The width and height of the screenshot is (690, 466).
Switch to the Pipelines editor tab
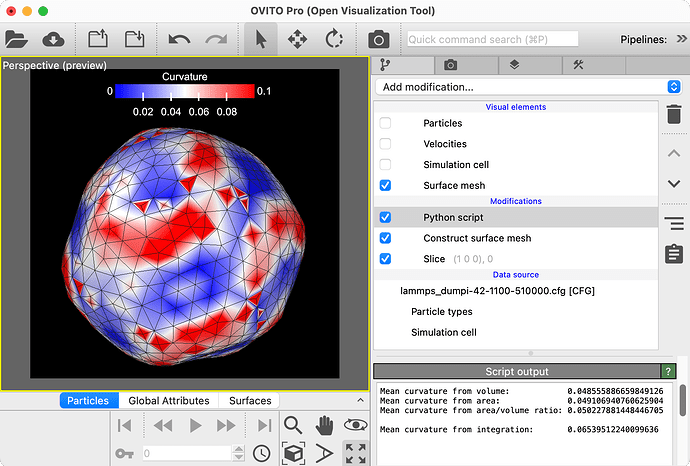tap(403, 65)
